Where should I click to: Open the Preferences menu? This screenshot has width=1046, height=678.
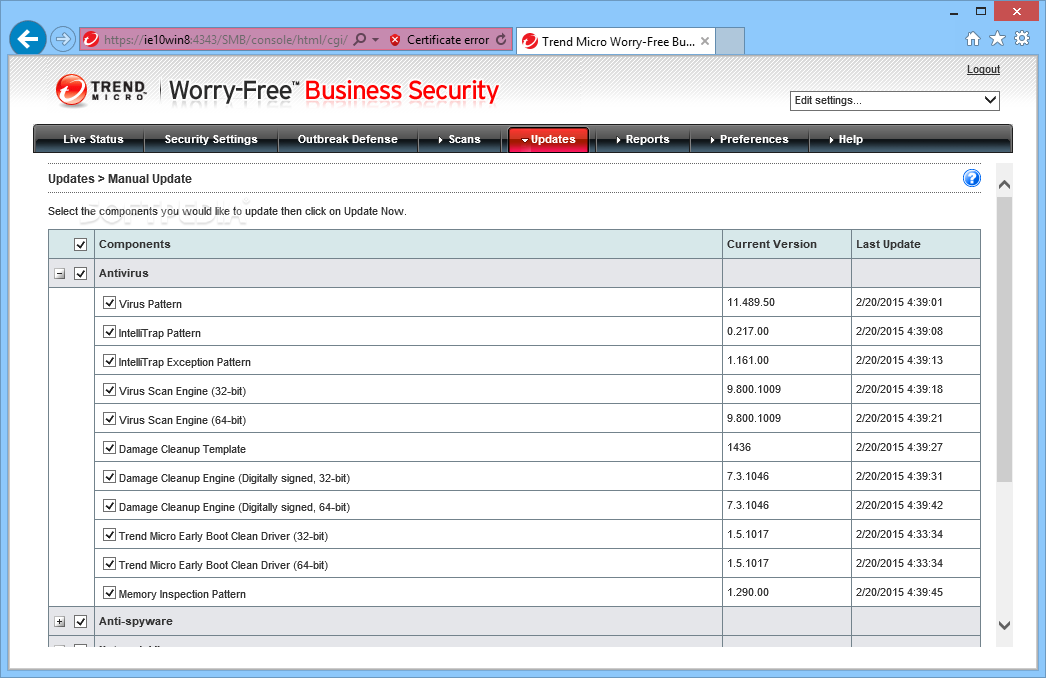(749, 139)
